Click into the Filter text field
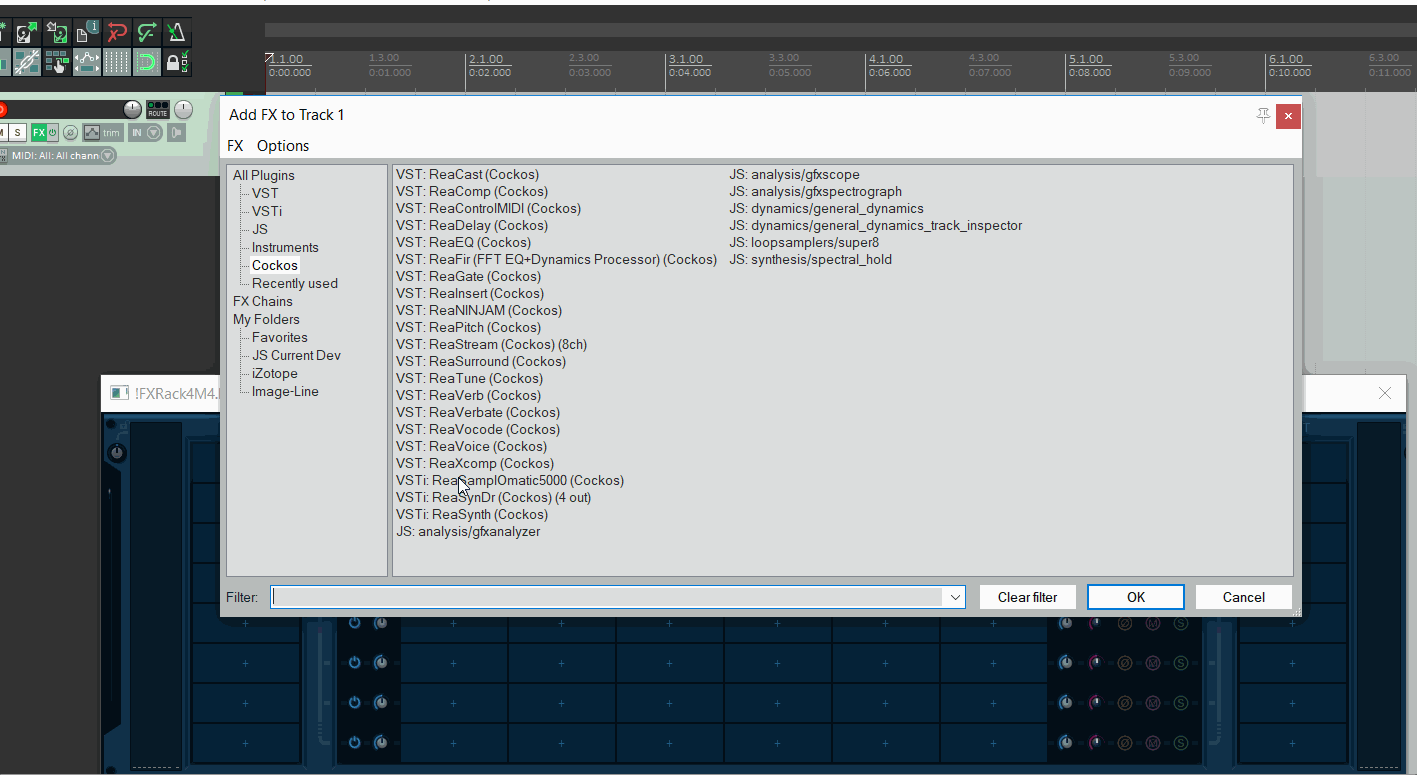This screenshot has height=775, width=1417. pos(607,597)
